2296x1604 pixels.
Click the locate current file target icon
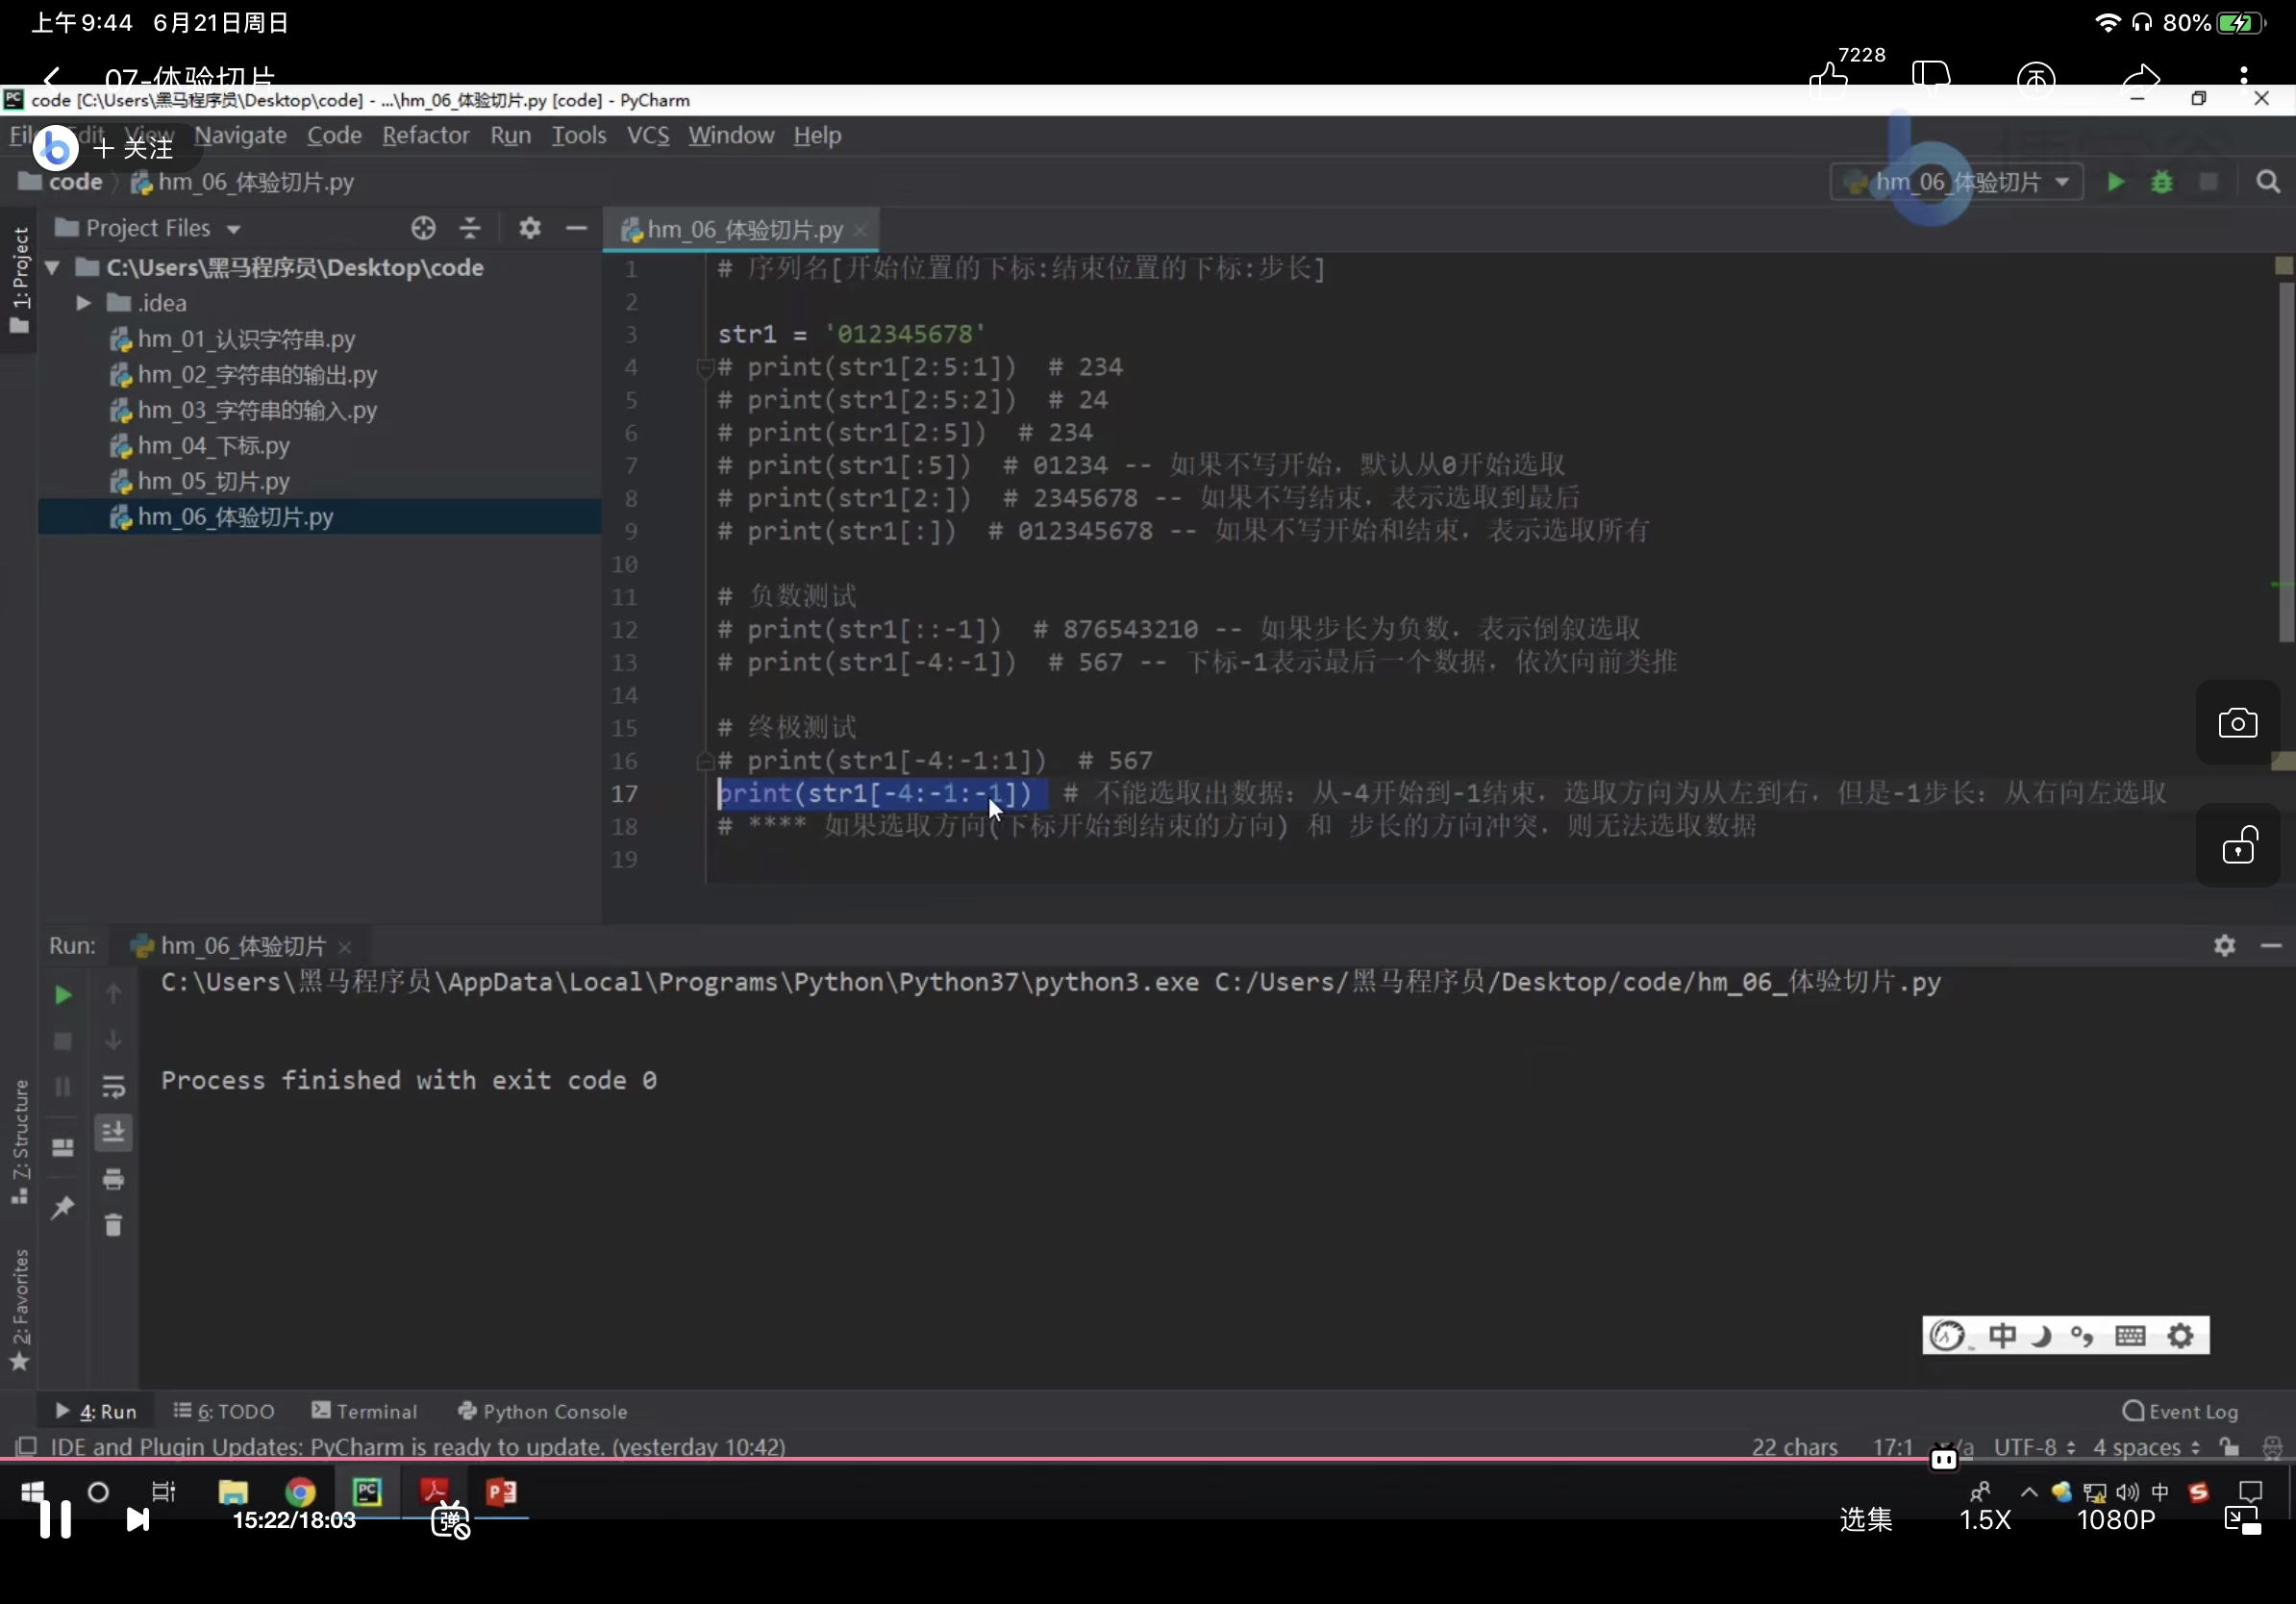[423, 228]
